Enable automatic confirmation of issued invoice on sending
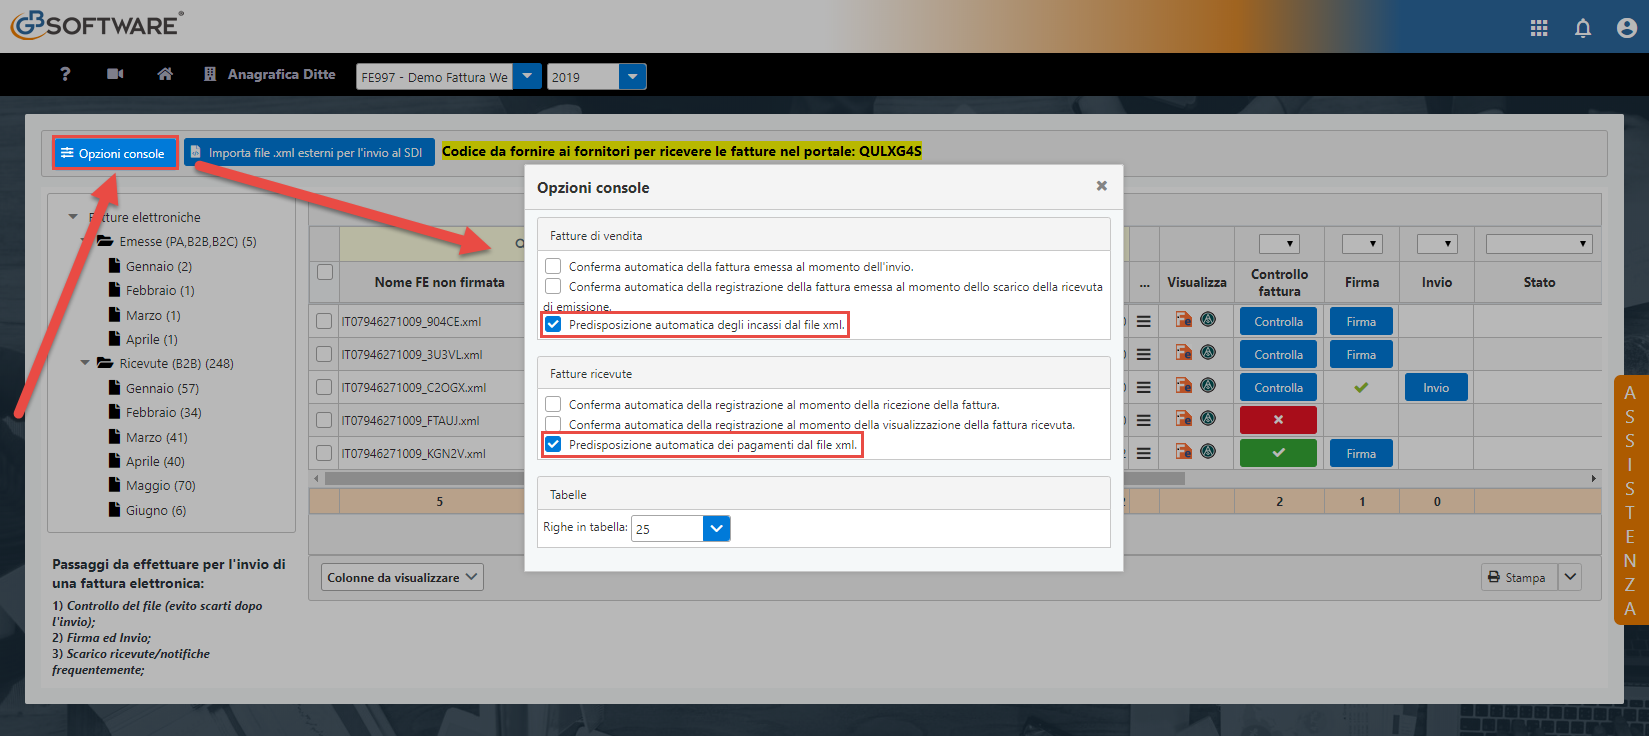This screenshot has height=736, width=1649. click(x=553, y=266)
